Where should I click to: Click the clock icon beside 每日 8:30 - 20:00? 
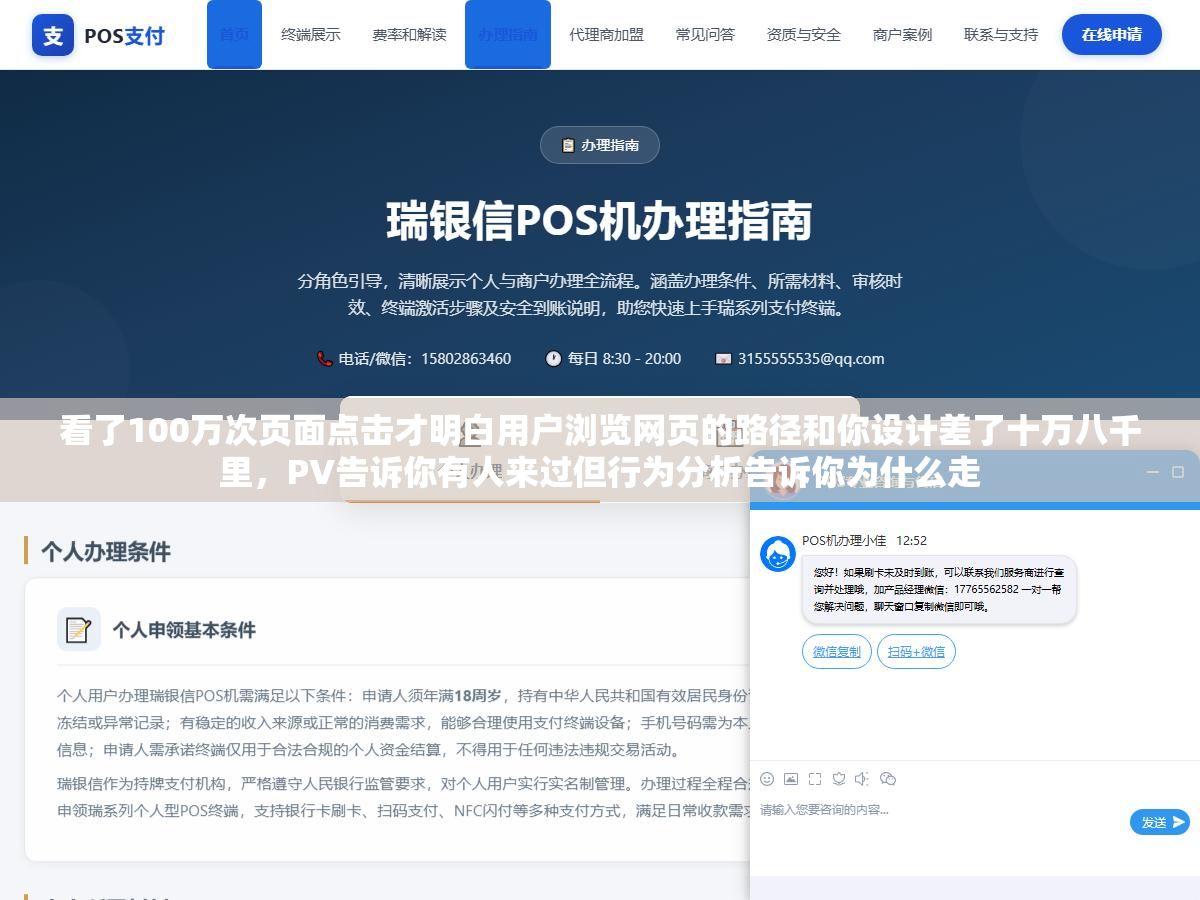click(553, 358)
